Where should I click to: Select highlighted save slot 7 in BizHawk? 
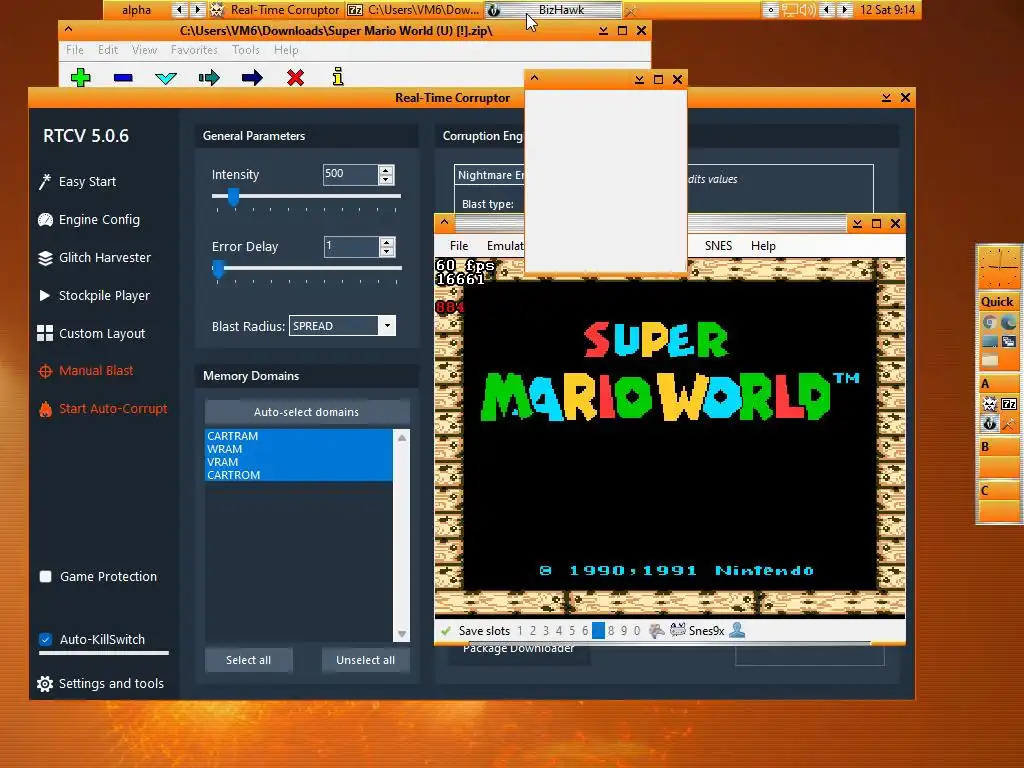(598, 631)
